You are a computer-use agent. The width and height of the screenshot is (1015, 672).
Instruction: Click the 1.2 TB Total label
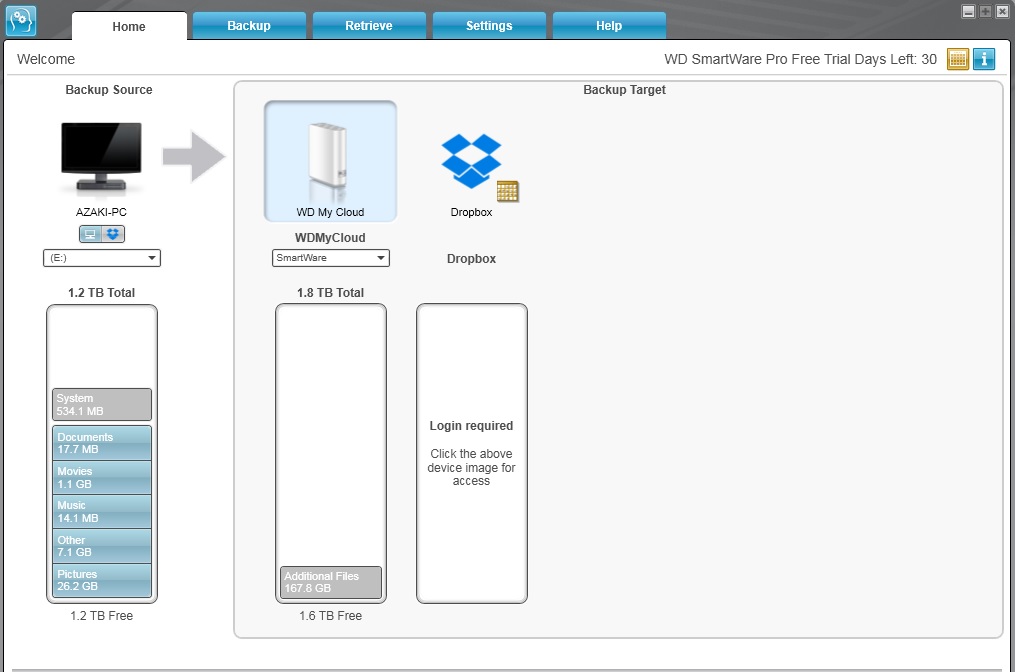[x=102, y=293]
